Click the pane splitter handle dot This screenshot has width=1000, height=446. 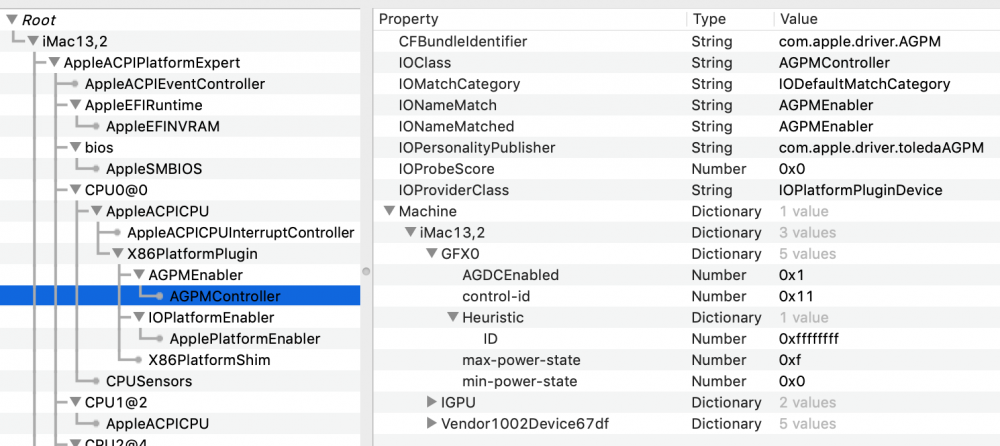(366, 271)
